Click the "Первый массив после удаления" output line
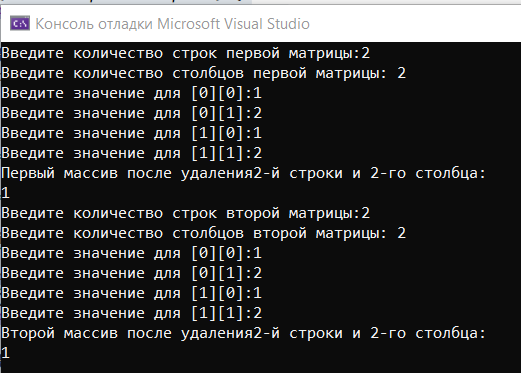The height and width of the screenshot is (373, 521). pyautogui.click(x=244, y=173)
